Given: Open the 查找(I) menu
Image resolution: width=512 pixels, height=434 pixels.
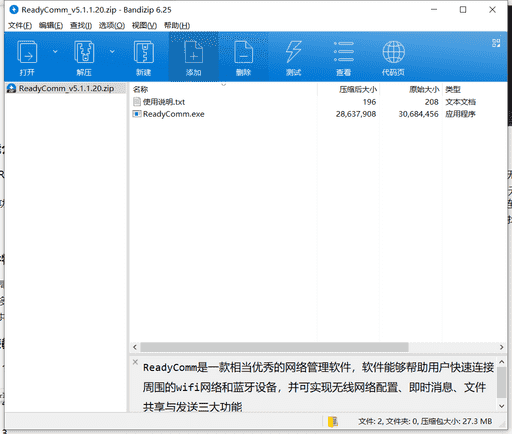Looking at the screenshot, I should [81, 25].
